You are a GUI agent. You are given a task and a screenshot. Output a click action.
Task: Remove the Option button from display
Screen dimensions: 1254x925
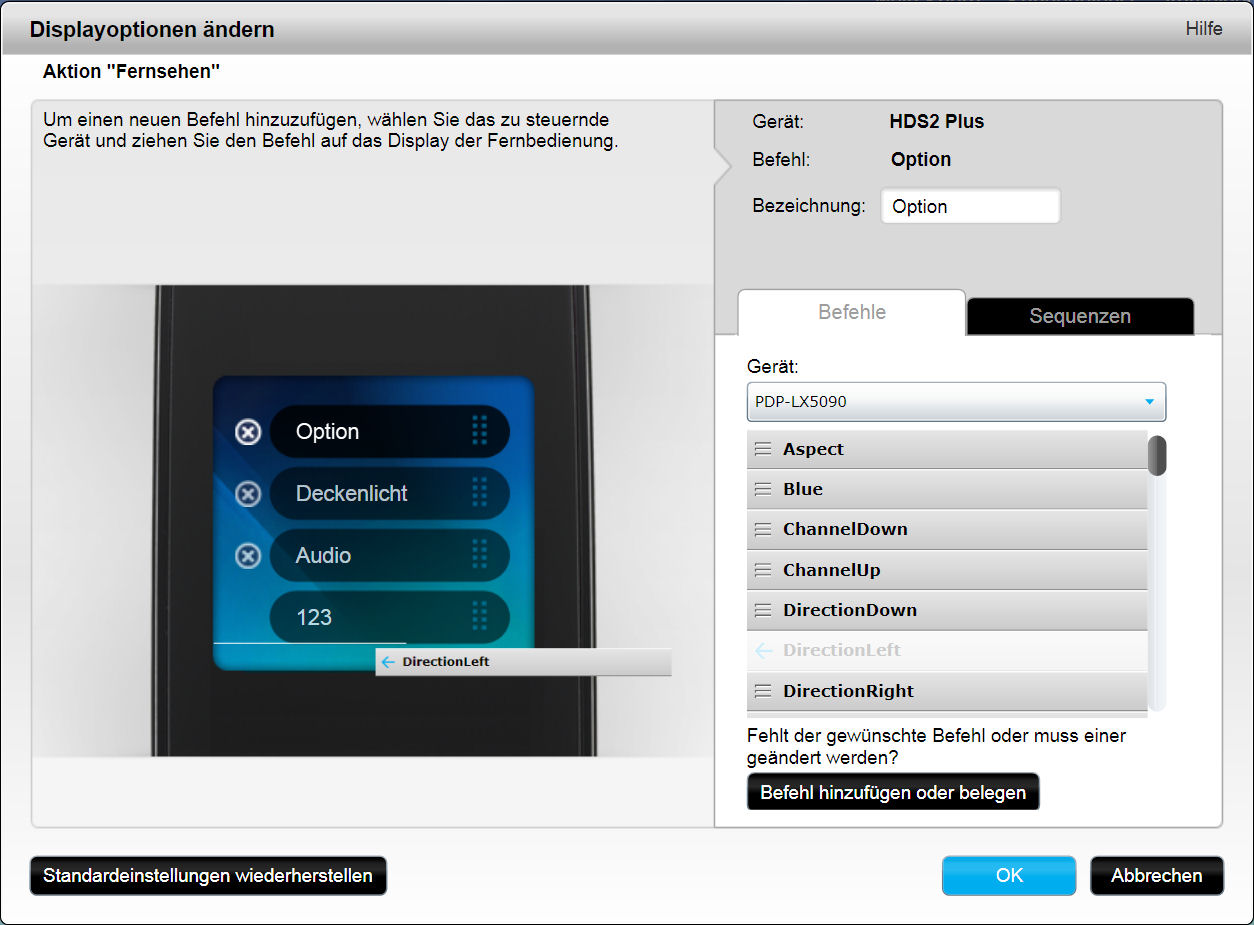point(248,432)
